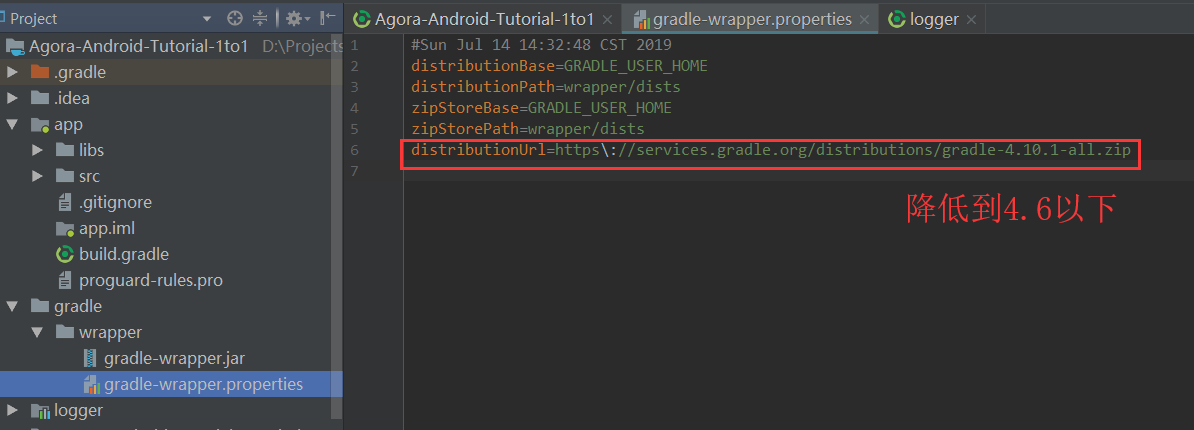
Task: Click the logger module icon in tree
Action: tap(40, 410)
